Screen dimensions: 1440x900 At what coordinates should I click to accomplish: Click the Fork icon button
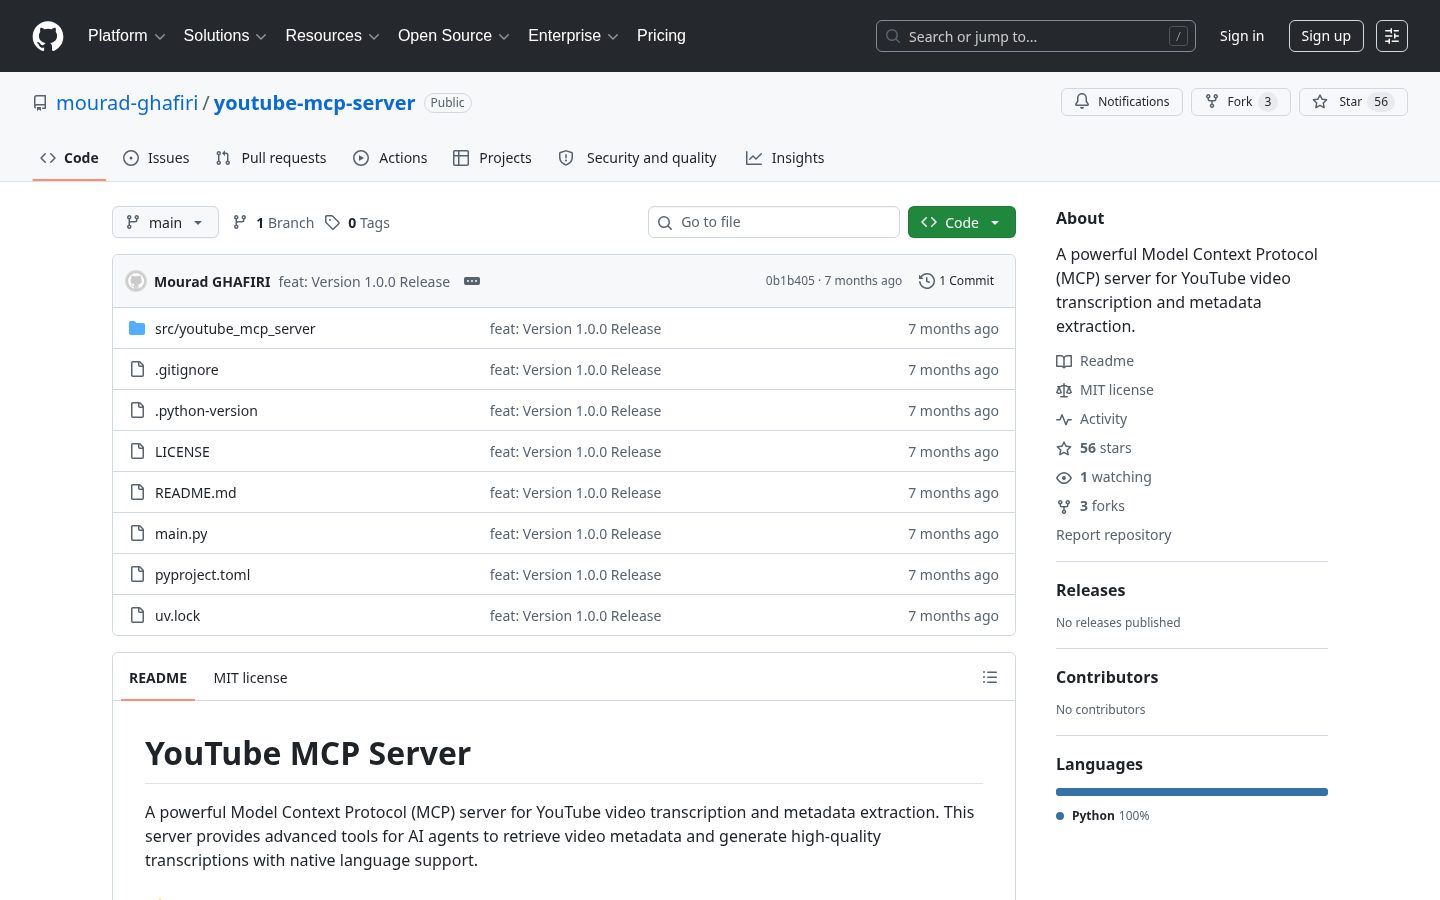(x=1212, y=102)
